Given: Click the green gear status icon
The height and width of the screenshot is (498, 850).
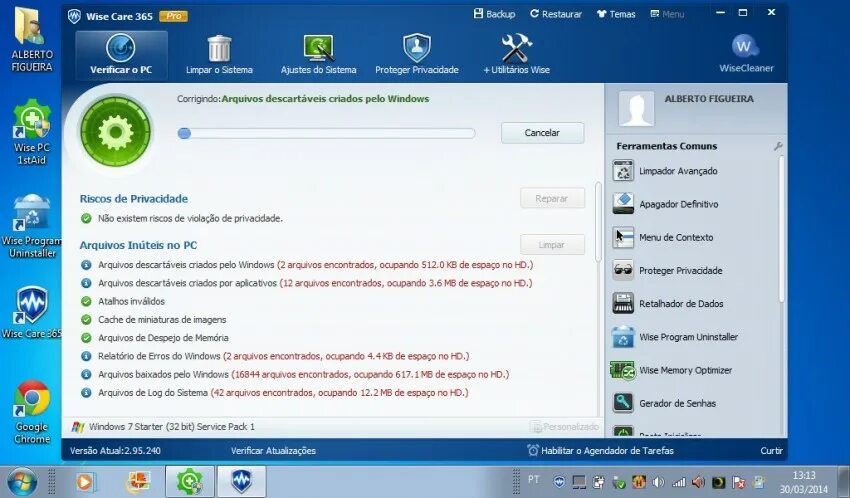Looking at the screenshot, I should click(x=115, y=131).
